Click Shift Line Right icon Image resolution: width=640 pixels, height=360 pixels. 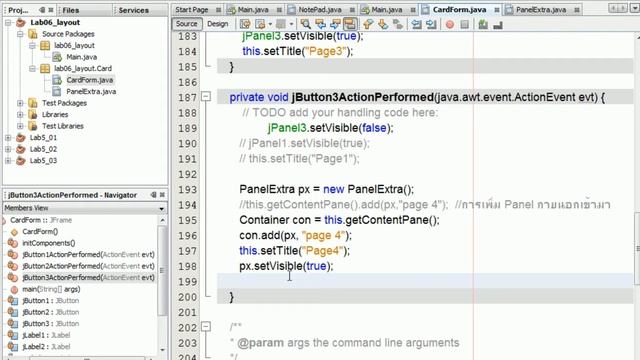point(431,24)
